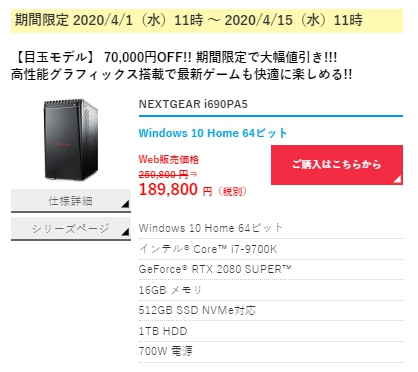The image size is (418, 372).
Task: Click the NEXTGEAR tower PC product image
Action: [71, 139]
